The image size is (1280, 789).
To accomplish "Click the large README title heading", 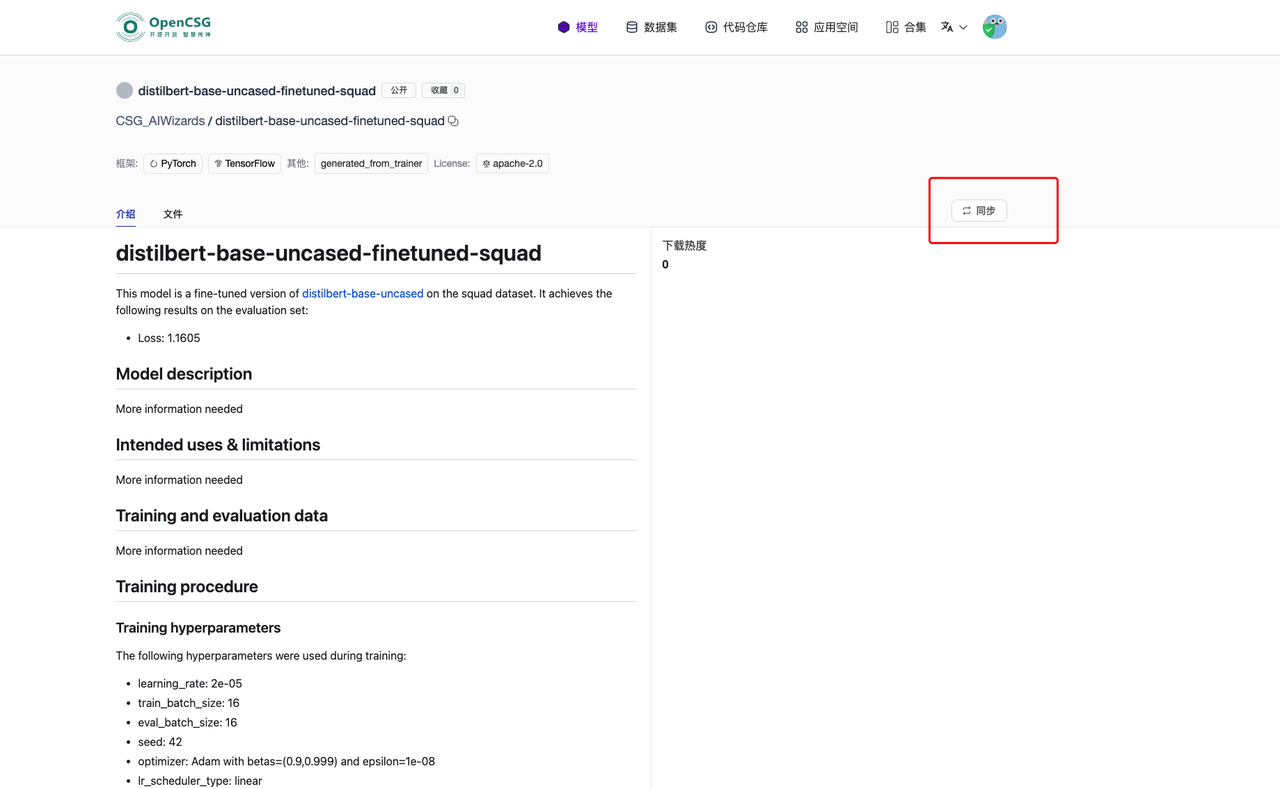I will [x=329, y=253].
